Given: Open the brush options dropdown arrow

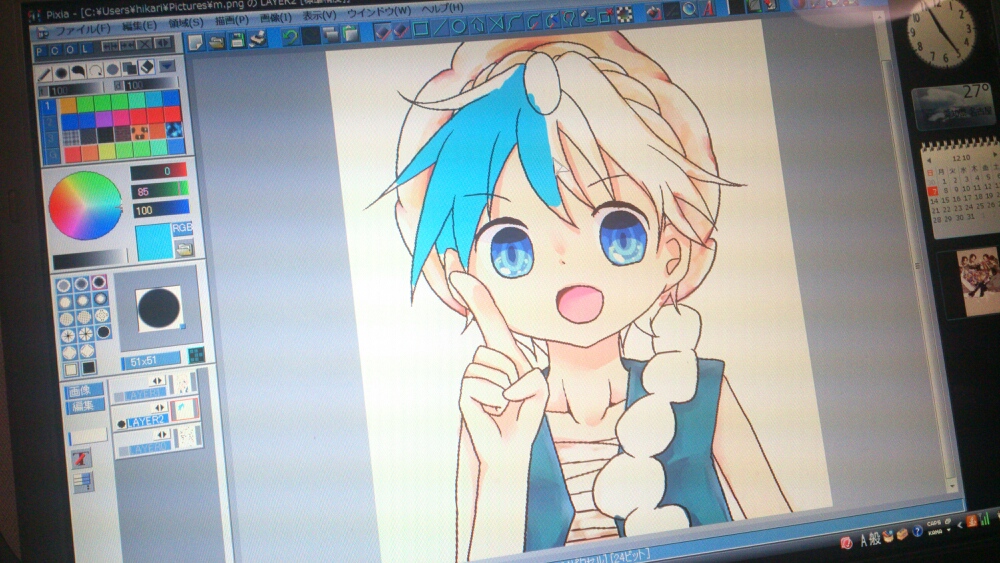Looking at the screenshot, I should tap(167, 65).
